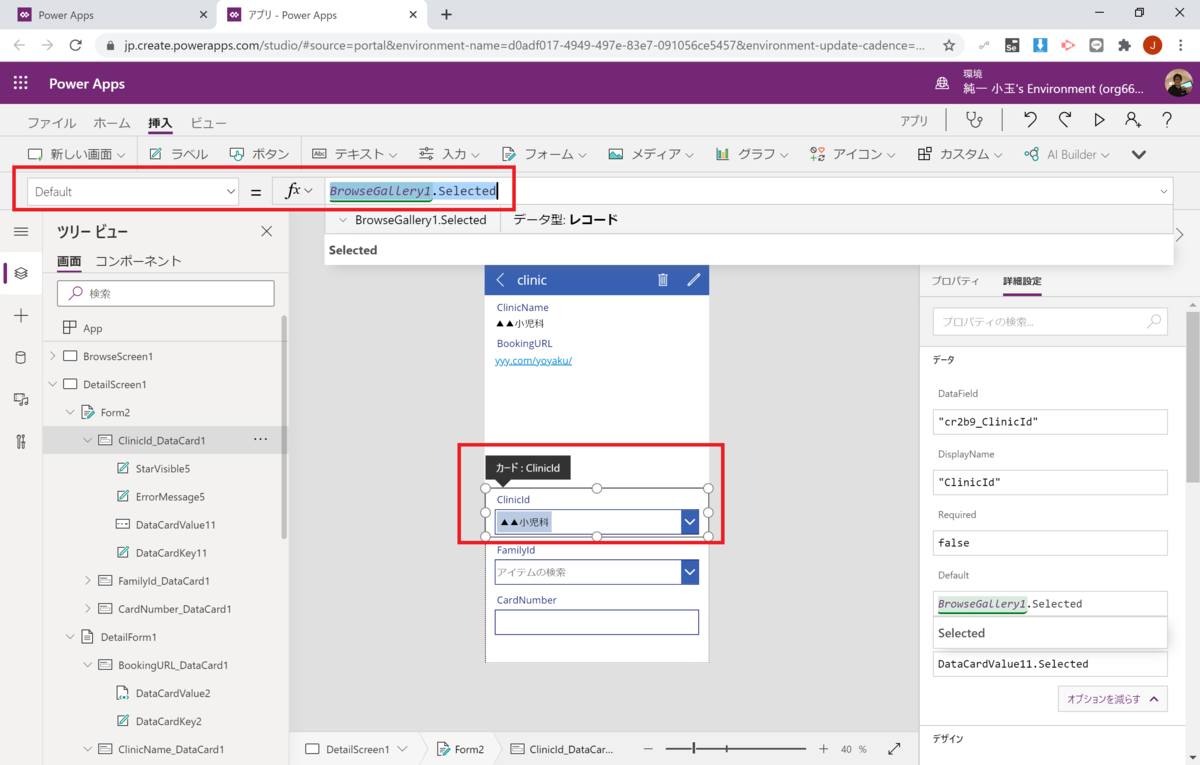The height and width of the screenshot is (765, 1200).
Task: Click the App checker stethoscope icon
Action: 974,120
